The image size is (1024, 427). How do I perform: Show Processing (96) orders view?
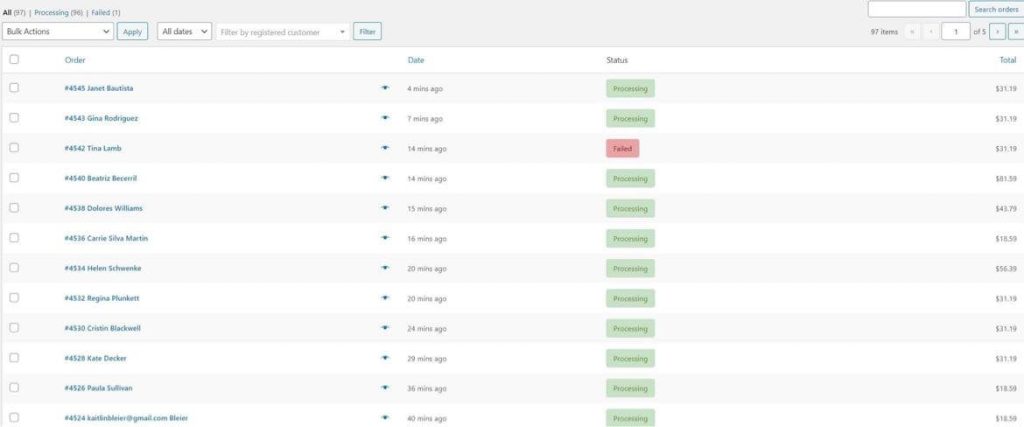pos(59,12)
